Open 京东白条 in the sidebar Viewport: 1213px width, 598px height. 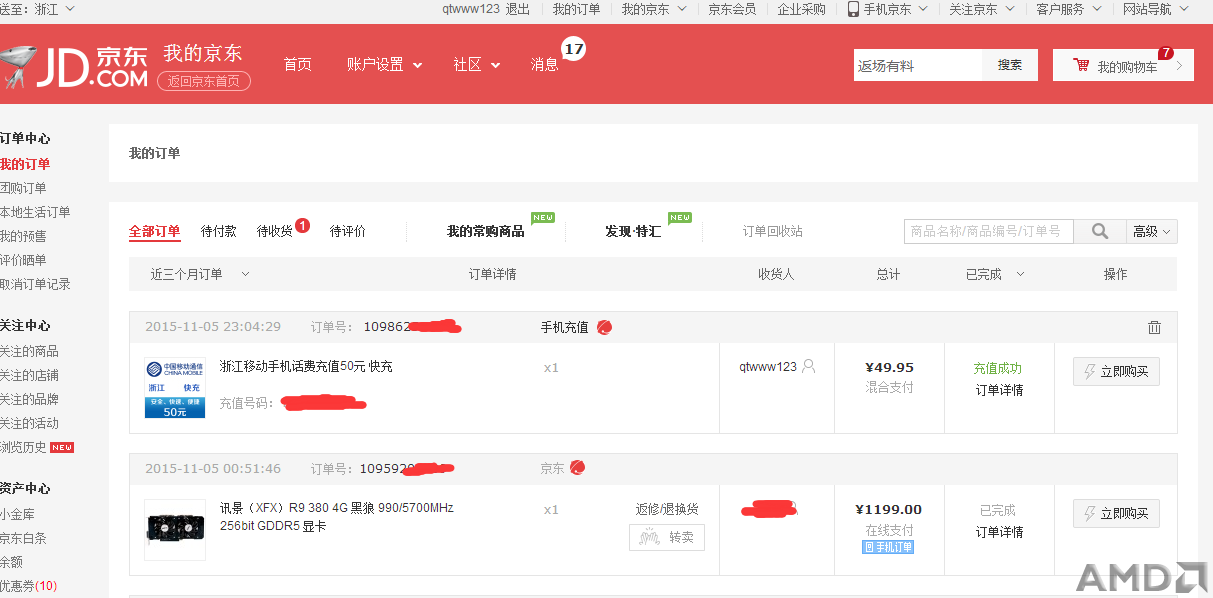(23, 538)
